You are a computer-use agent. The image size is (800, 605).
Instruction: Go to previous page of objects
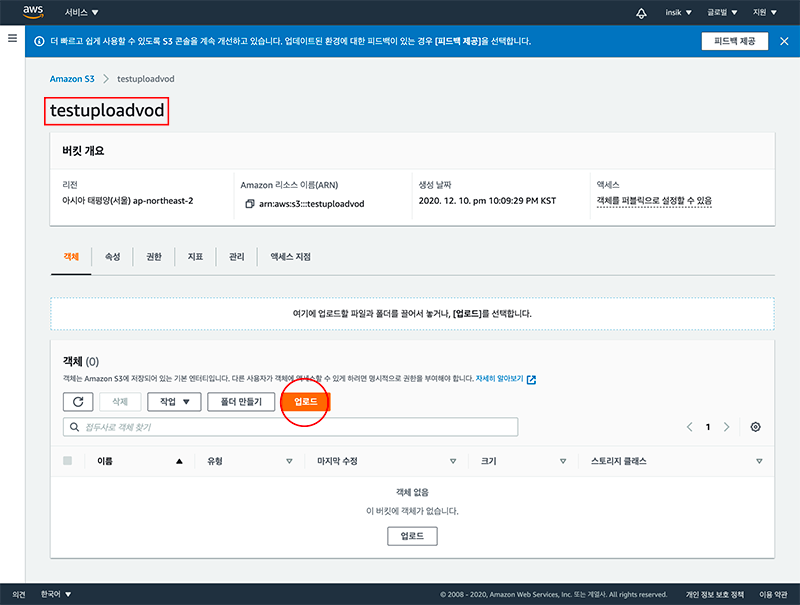click(689, 427)
